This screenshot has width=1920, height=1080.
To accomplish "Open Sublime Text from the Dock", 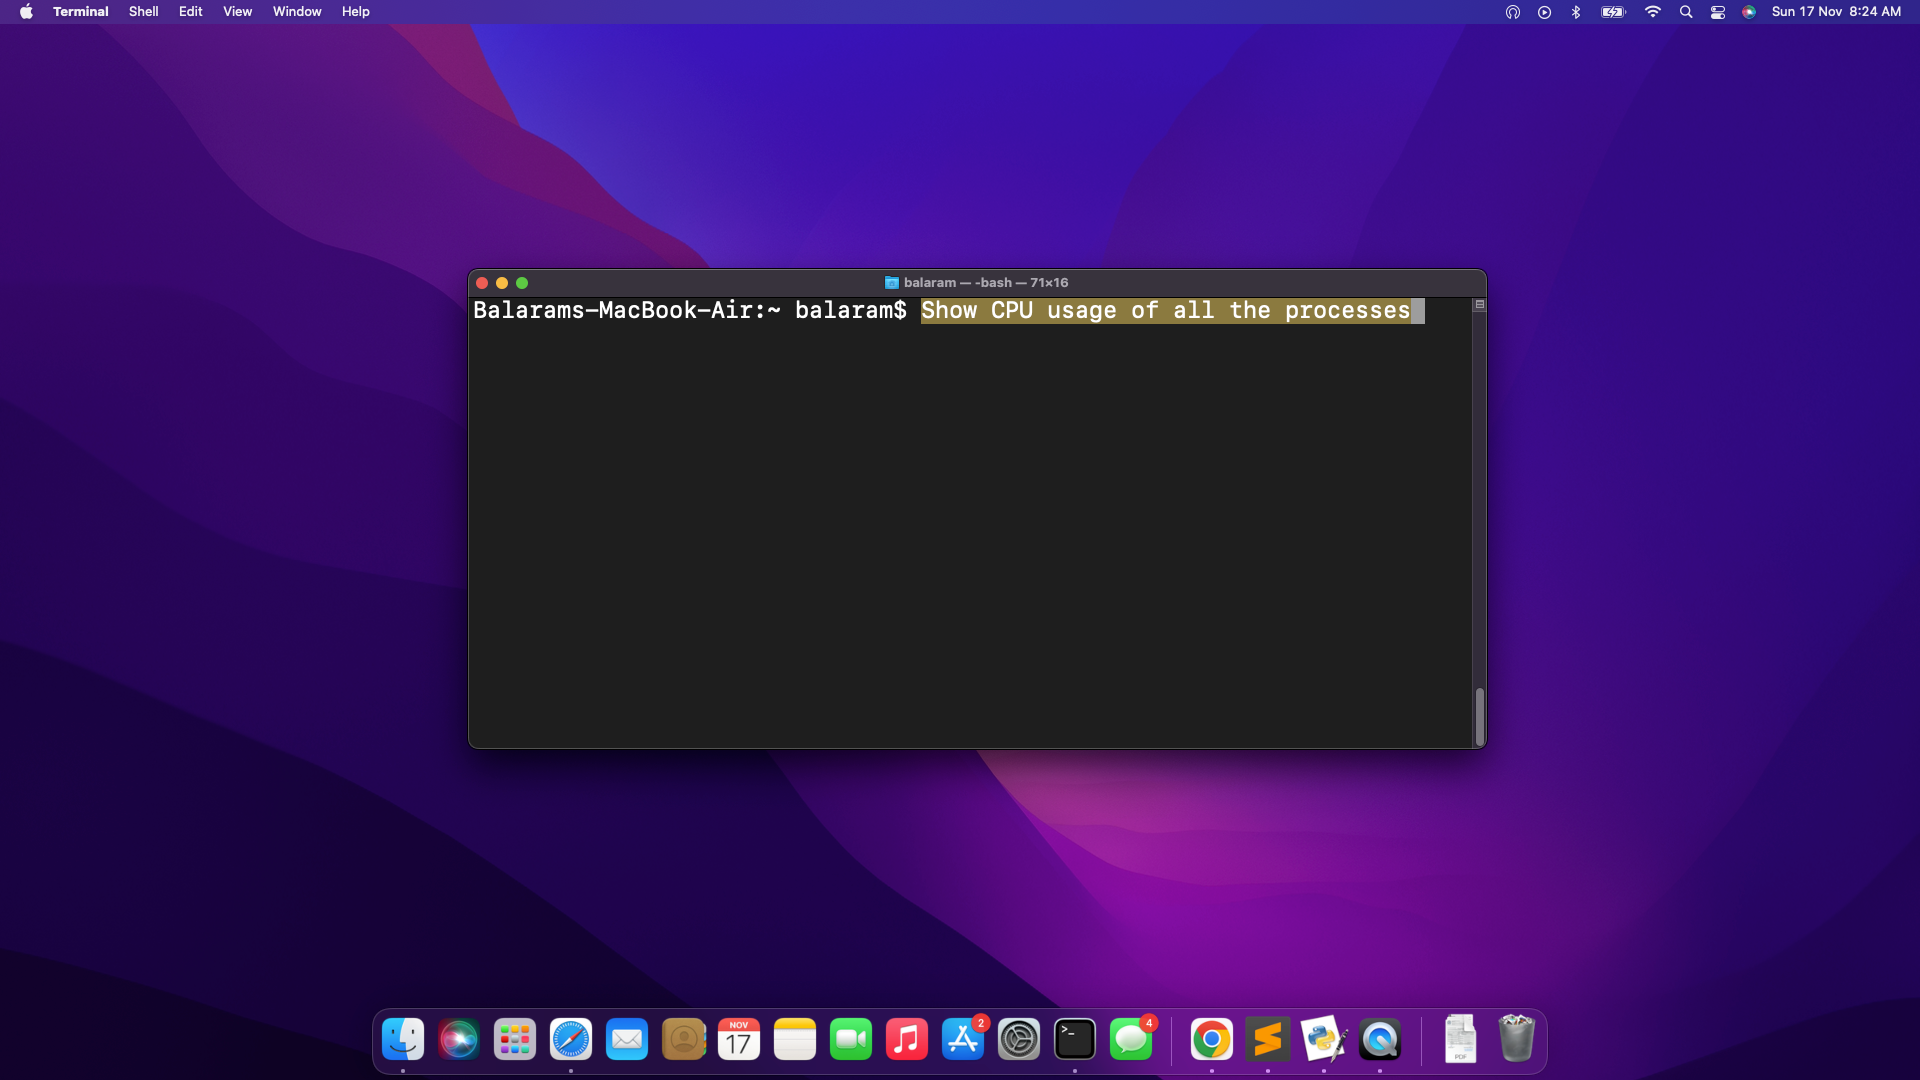I will tap(1267, 1040).
